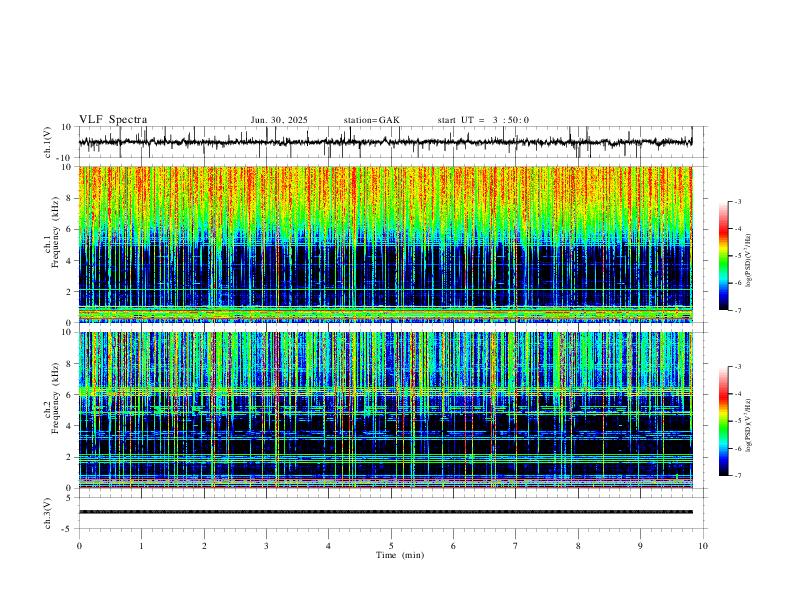Click the "-7" tick on ch.1 colorbar

point(737,310)
